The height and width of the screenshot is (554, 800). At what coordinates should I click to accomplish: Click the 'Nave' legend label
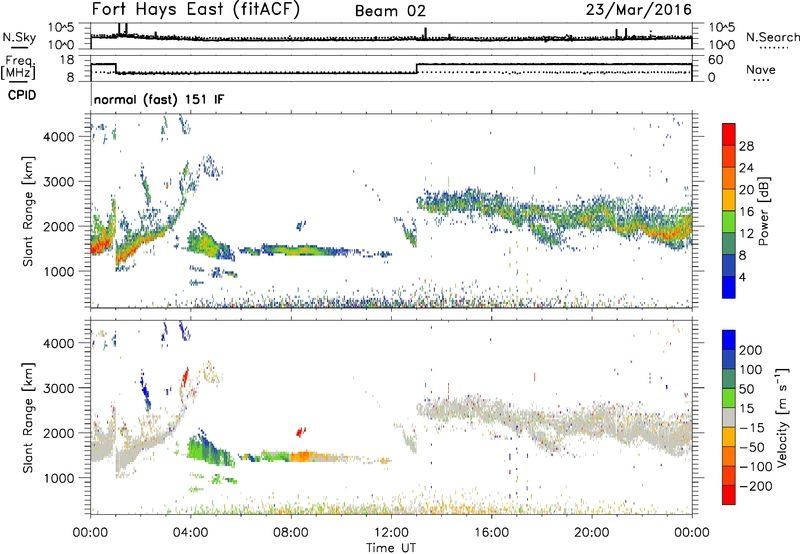coord(760,69)
